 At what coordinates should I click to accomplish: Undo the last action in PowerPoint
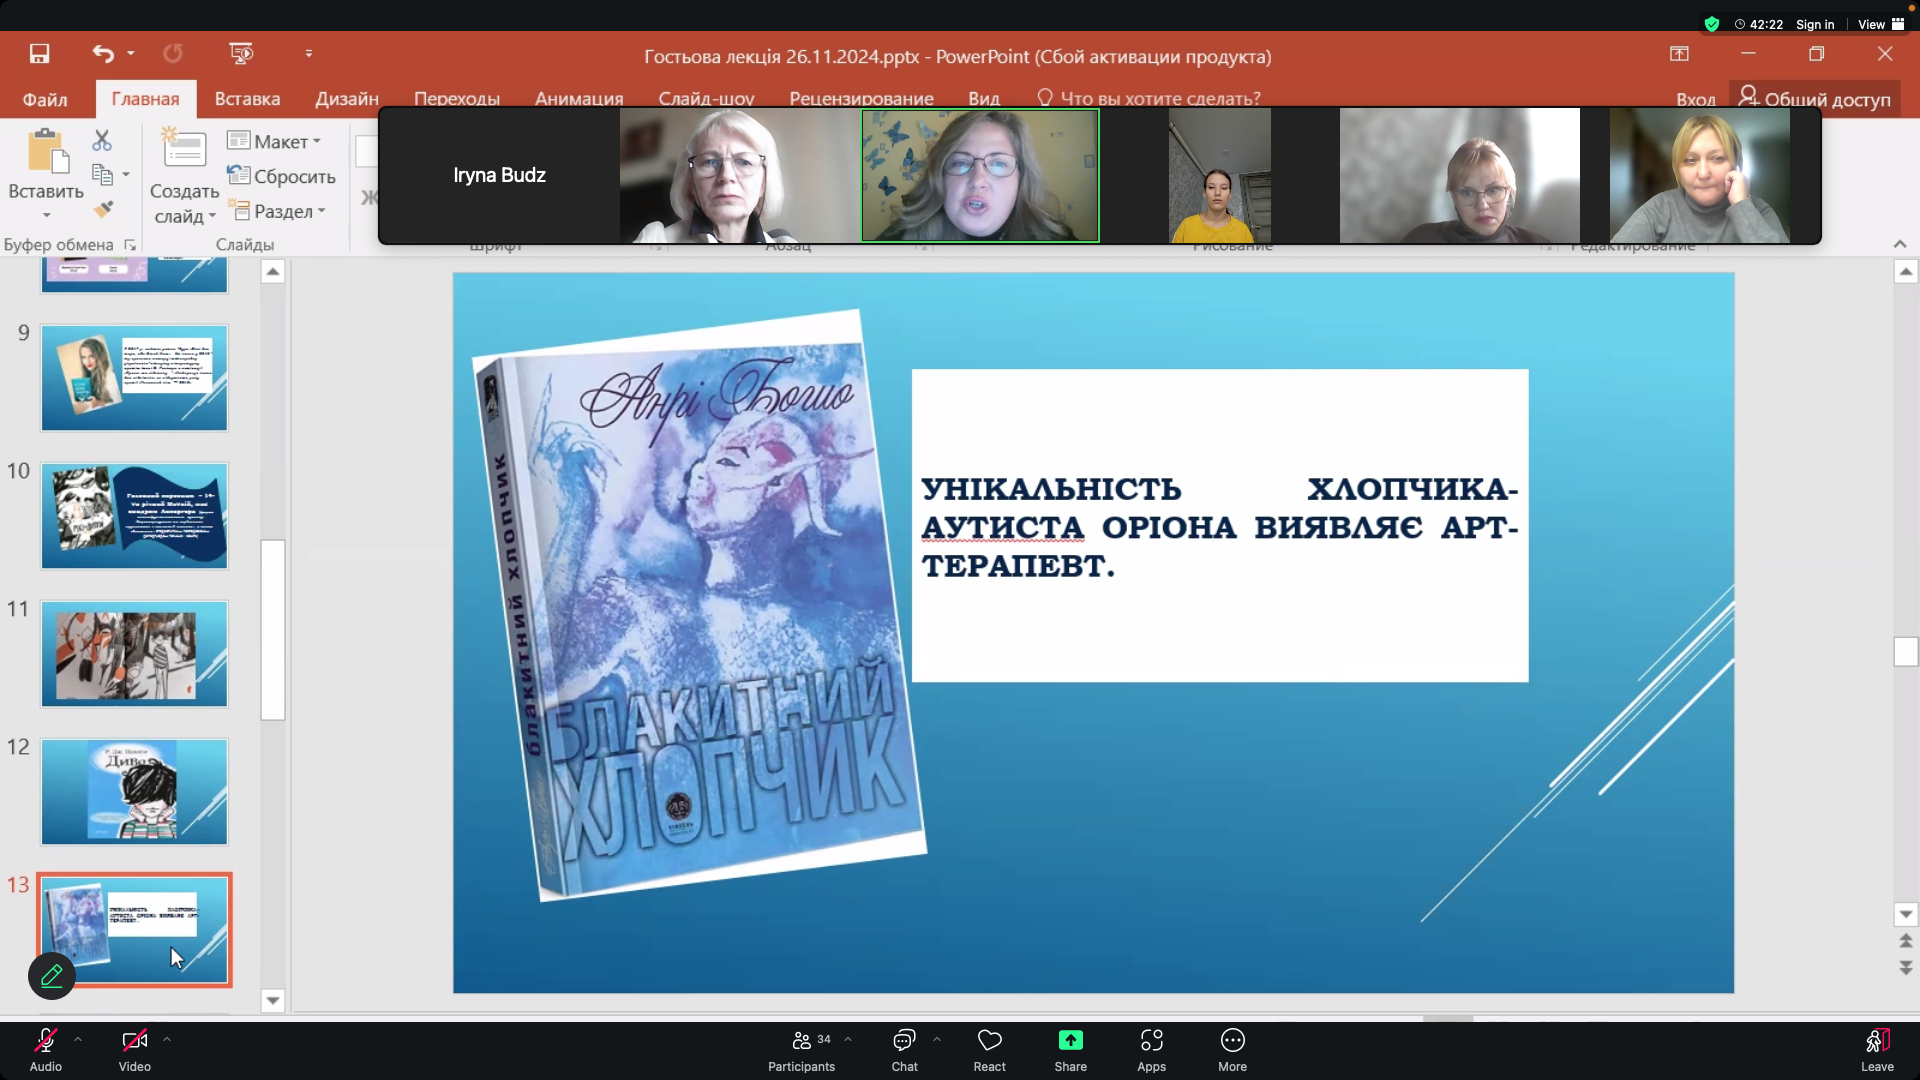point(102,54)
